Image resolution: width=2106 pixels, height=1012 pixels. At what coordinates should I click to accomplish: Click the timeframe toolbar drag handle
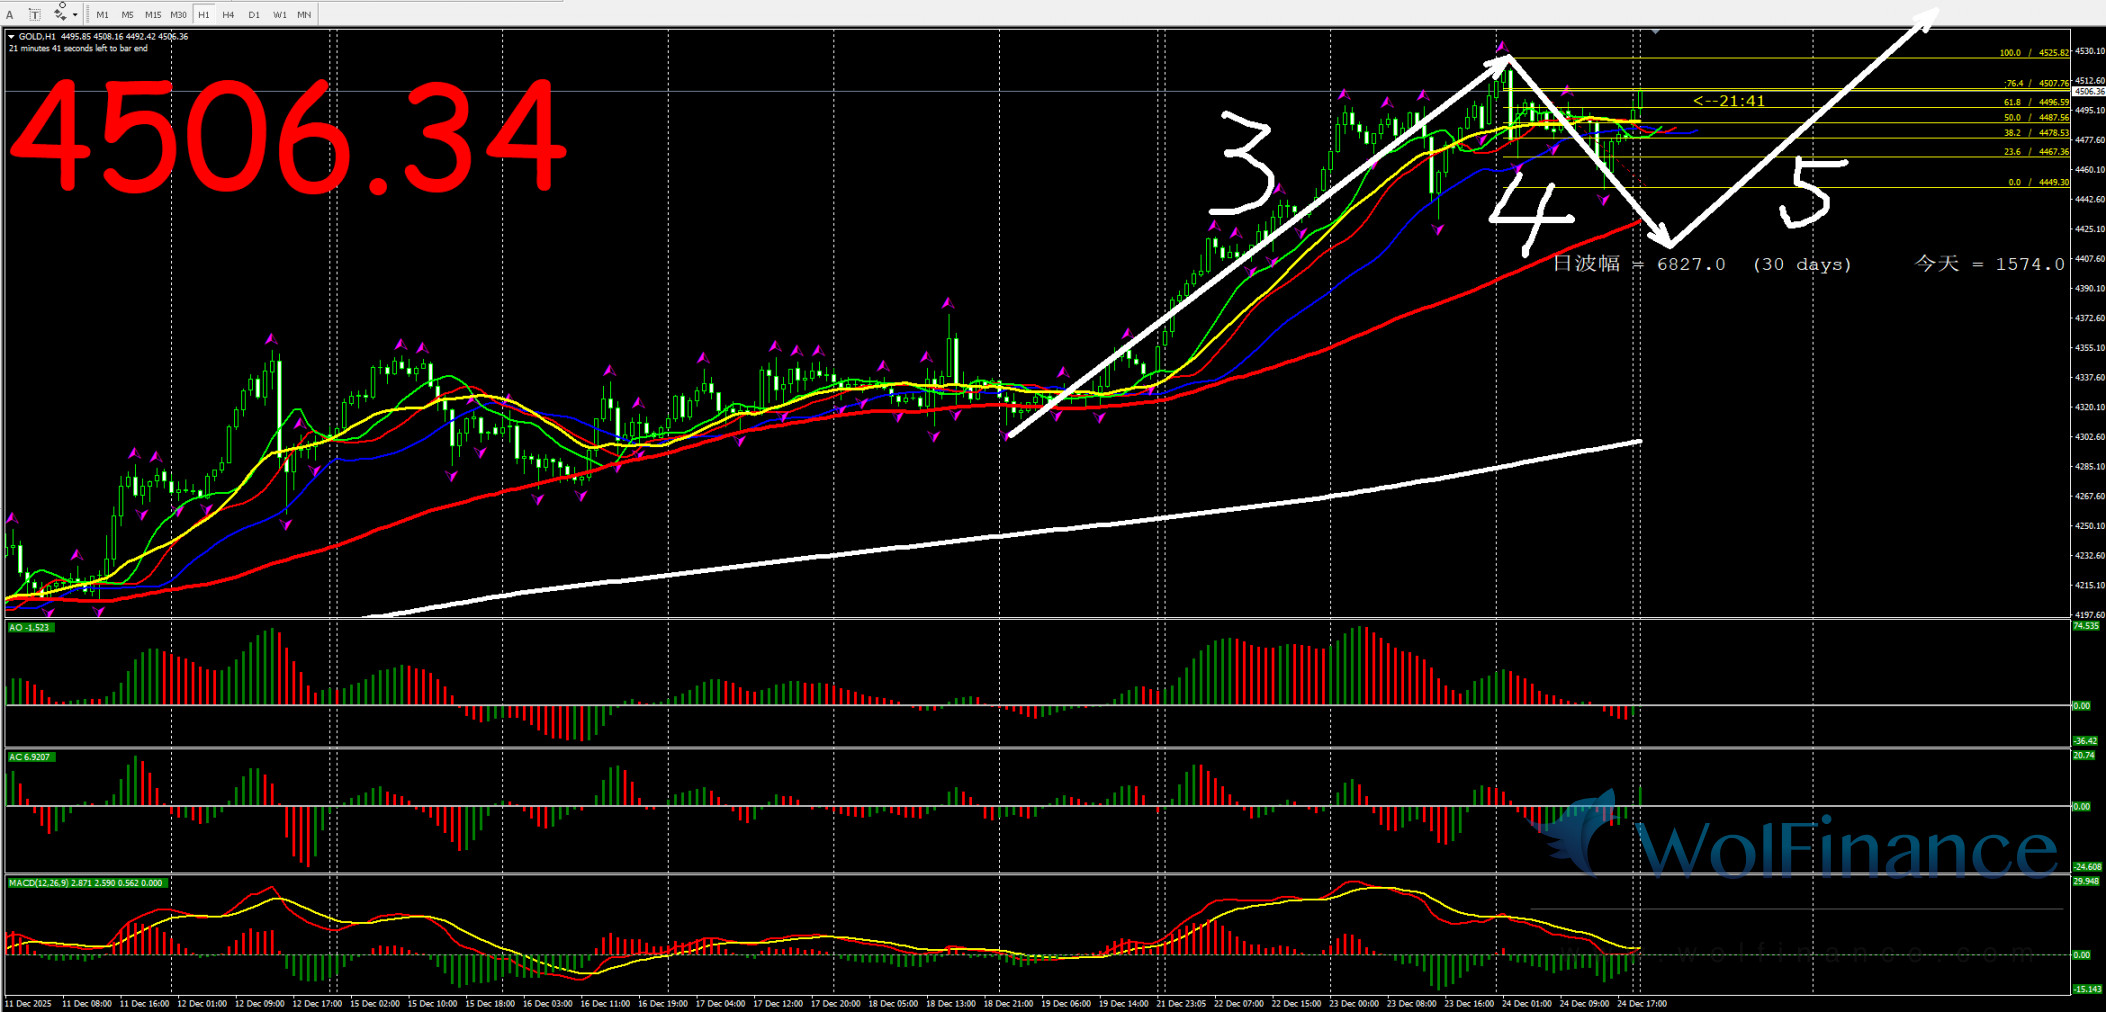coord(88,14)
